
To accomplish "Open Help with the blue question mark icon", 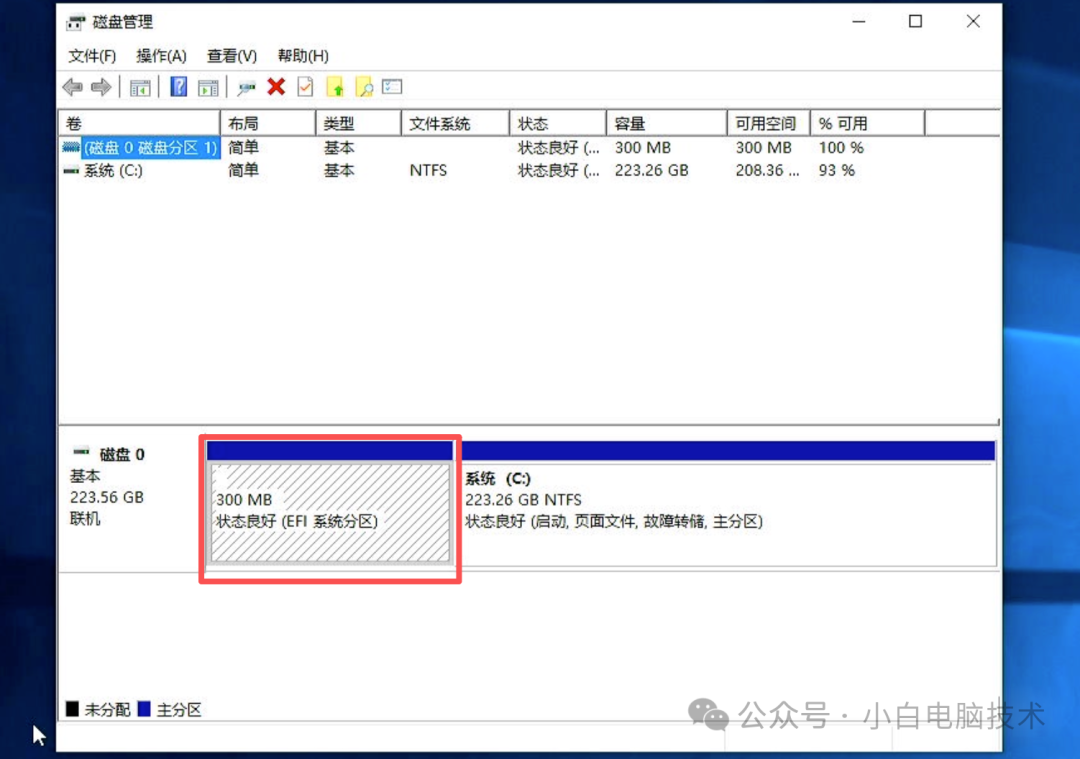I will (x=178, y=87).
